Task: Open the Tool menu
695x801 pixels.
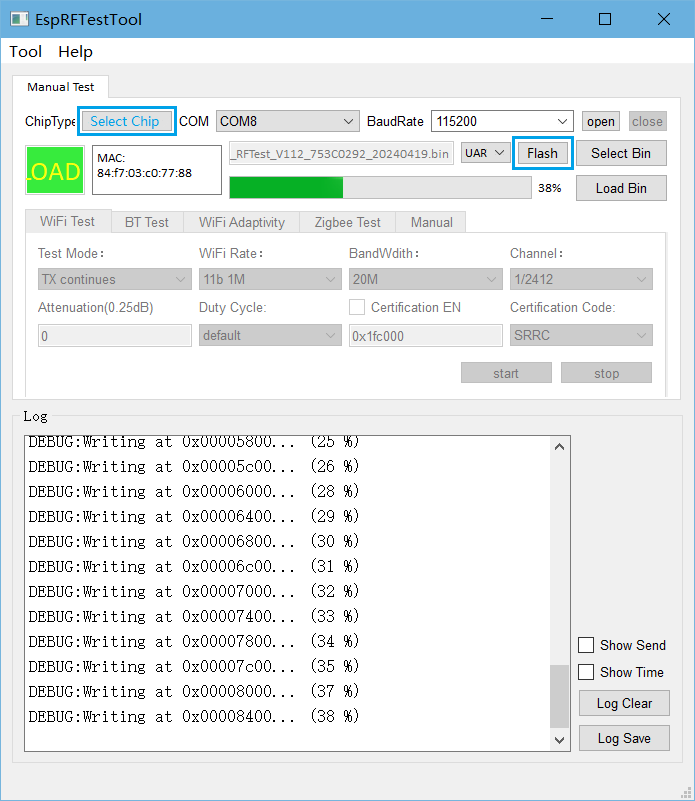Action: 26,52
